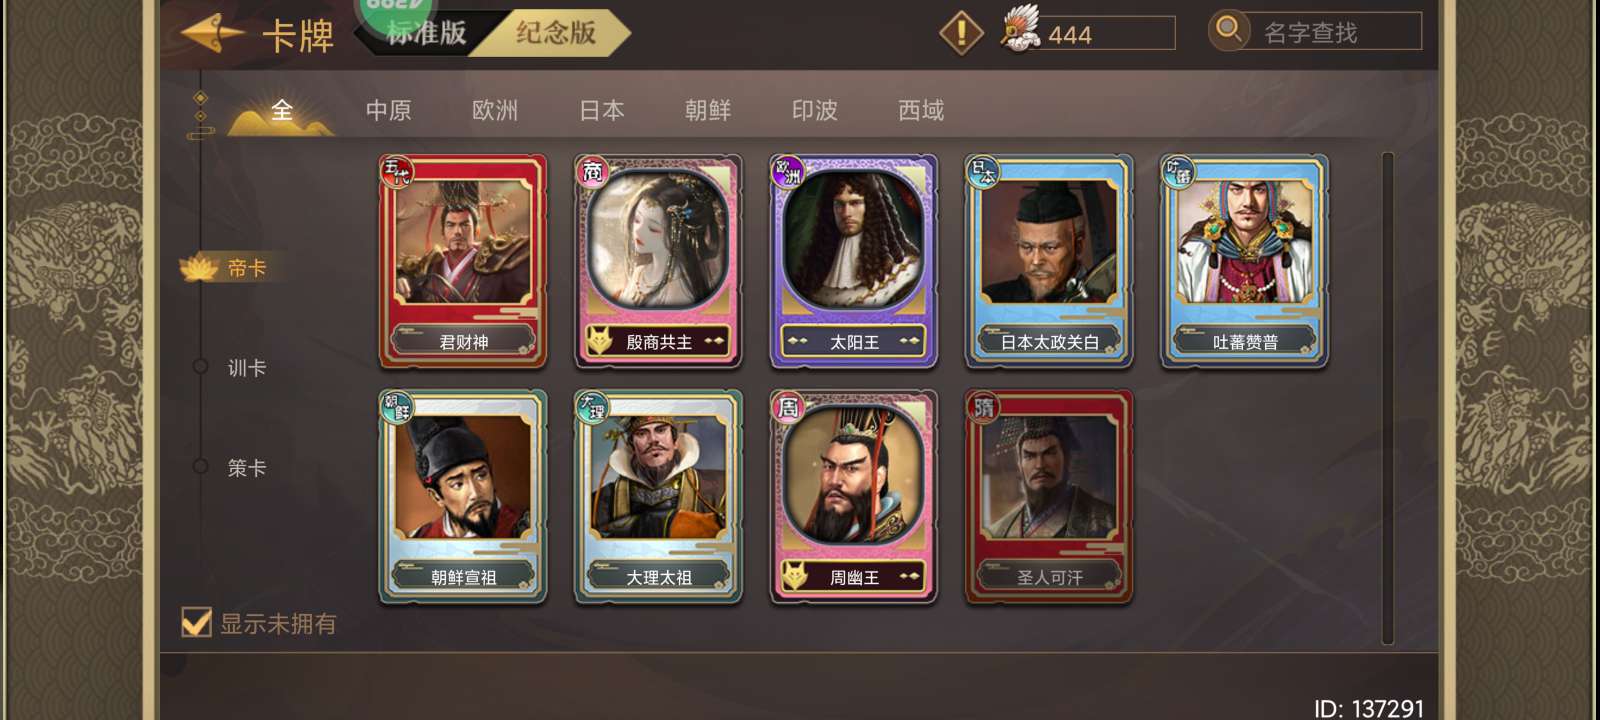This screenshot has height=720, width=1600.
Task: Click the 欧洲 badge on 太阳王 card
Action: pos(788,171)
